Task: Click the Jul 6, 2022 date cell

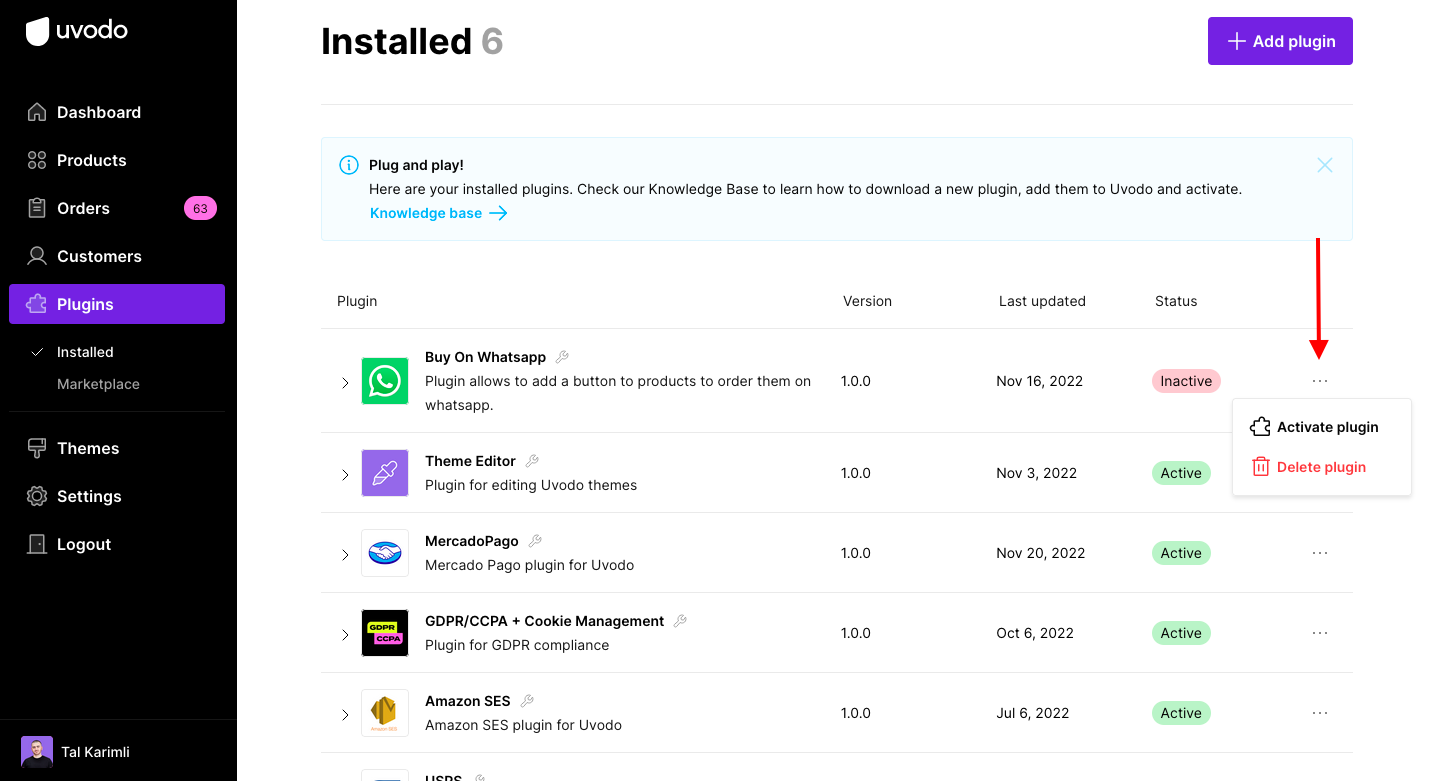Action: pos(1033,713)
